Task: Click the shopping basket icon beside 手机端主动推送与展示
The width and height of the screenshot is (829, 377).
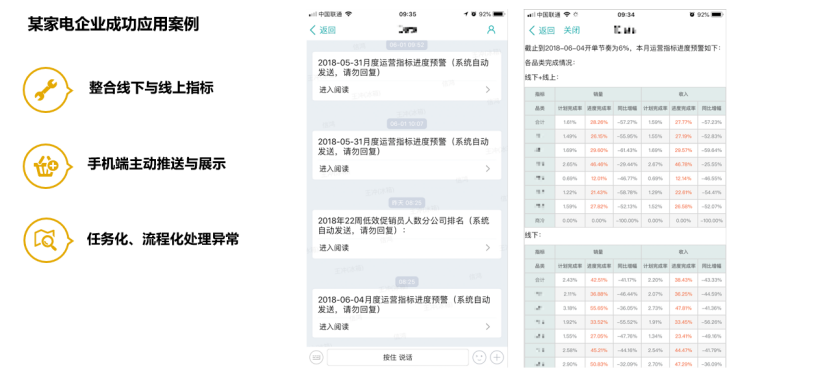Action: (x=46, y=166)
